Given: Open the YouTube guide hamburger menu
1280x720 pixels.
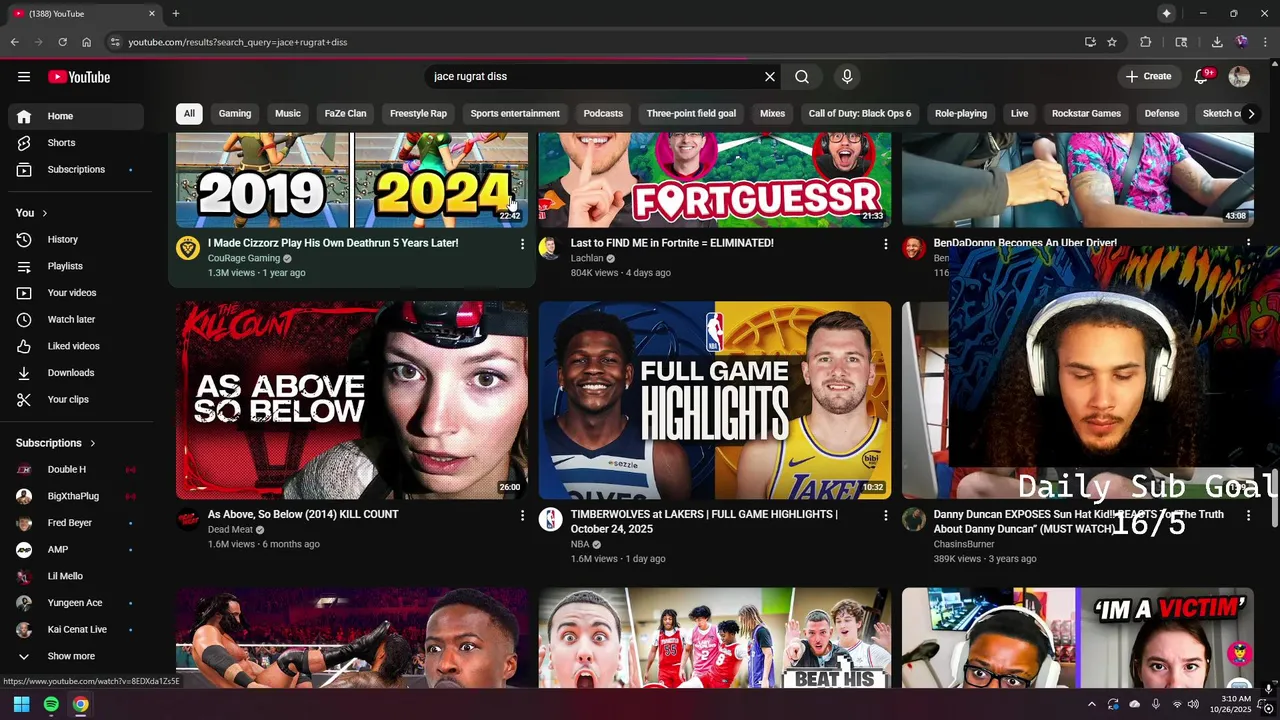Looking at the screenshot, I should [x=24, y=77].
